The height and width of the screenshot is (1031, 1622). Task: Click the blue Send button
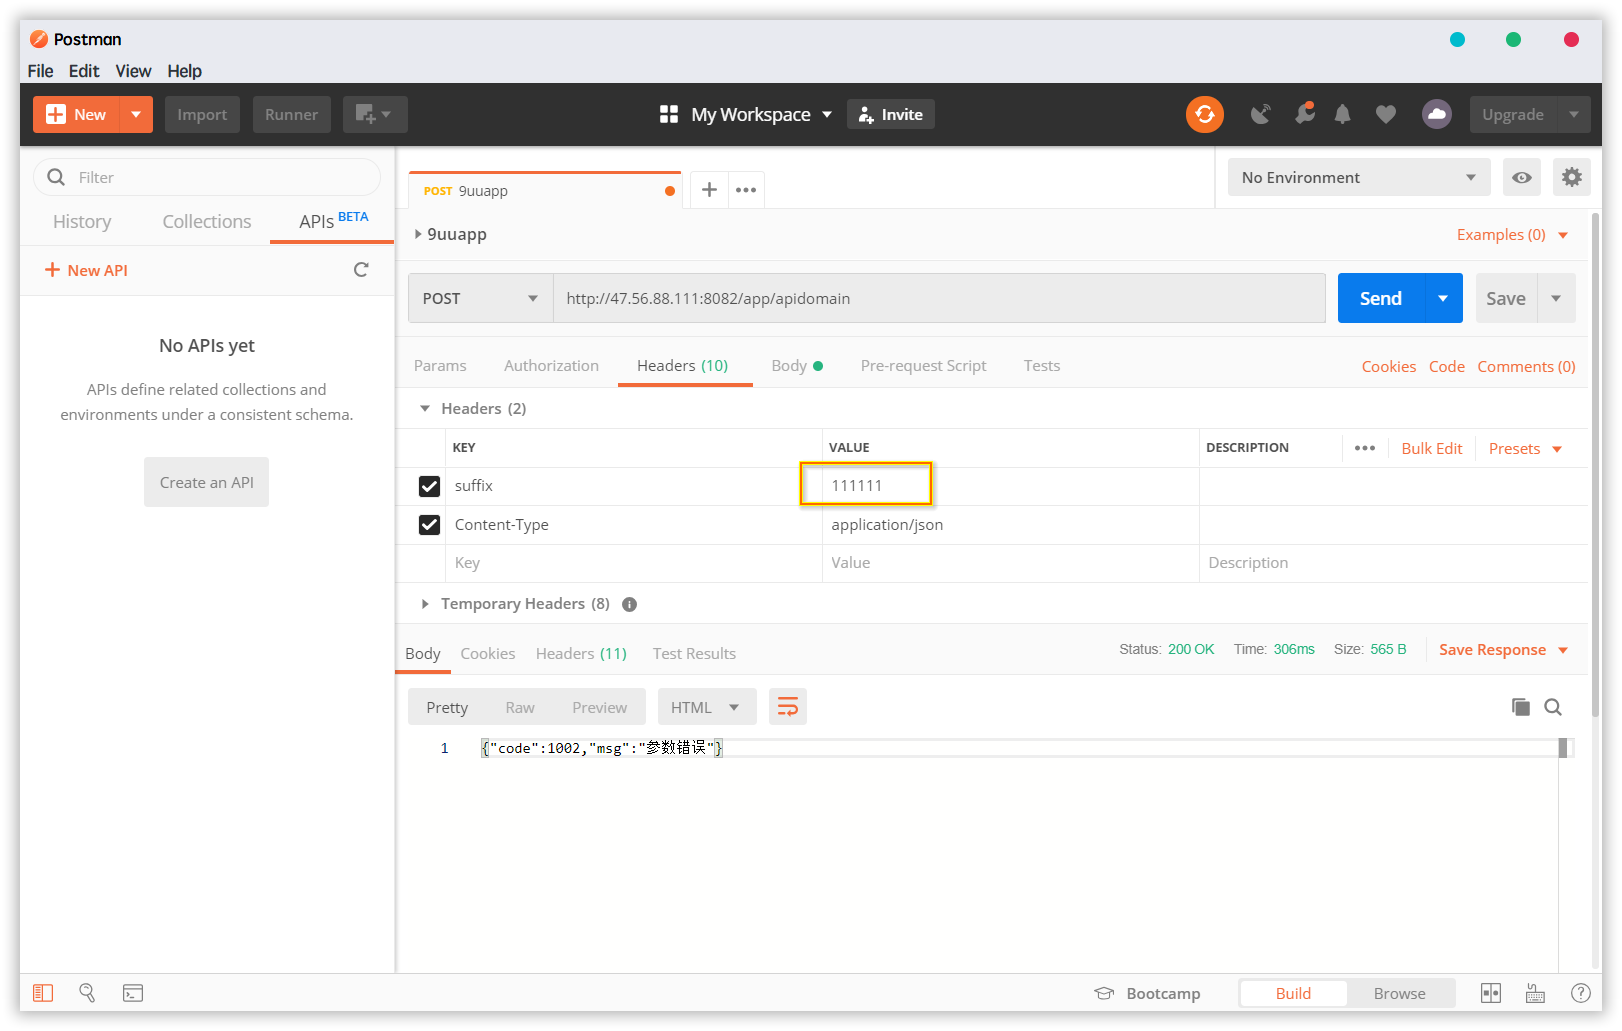(x=1381, y=298)
